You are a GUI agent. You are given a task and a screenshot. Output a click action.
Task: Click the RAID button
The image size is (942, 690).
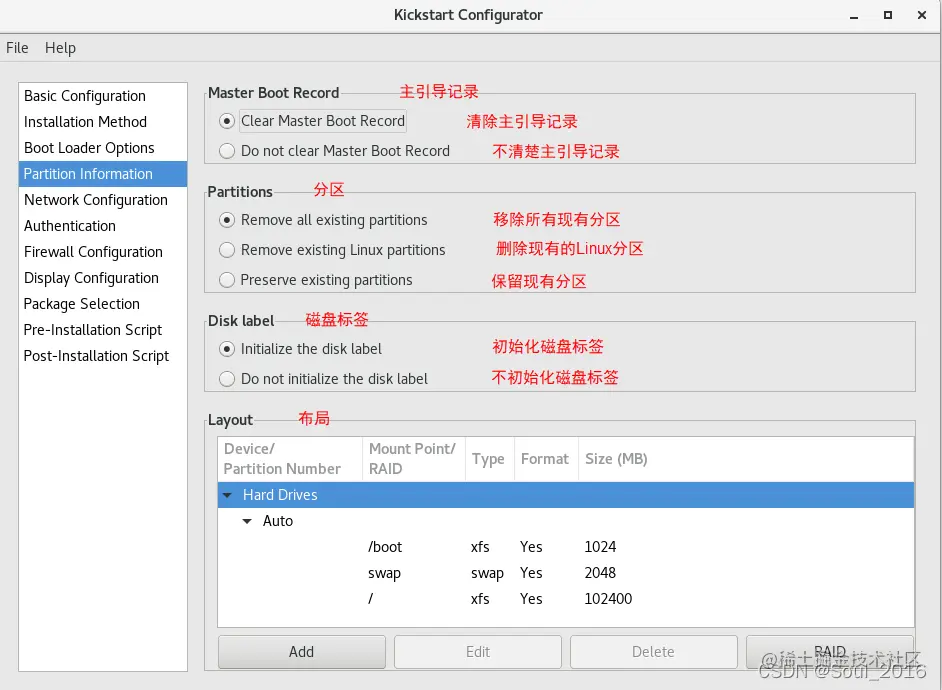[x=830, y=652]
